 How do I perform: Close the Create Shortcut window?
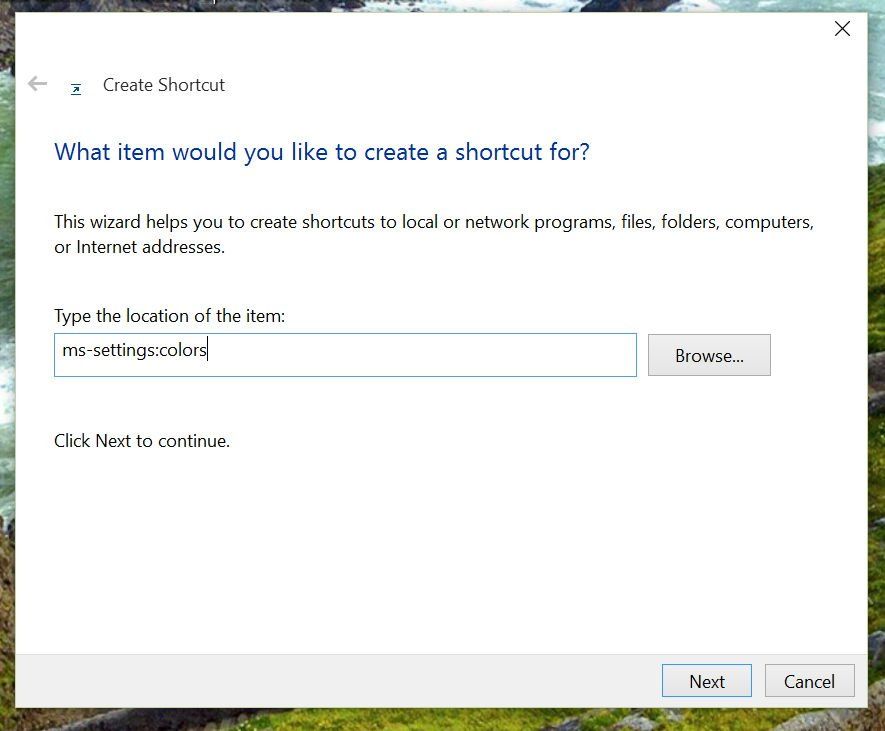point(842,28)
